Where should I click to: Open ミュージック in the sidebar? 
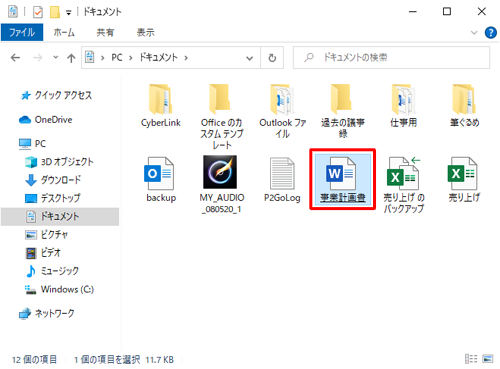pos(53,271)
